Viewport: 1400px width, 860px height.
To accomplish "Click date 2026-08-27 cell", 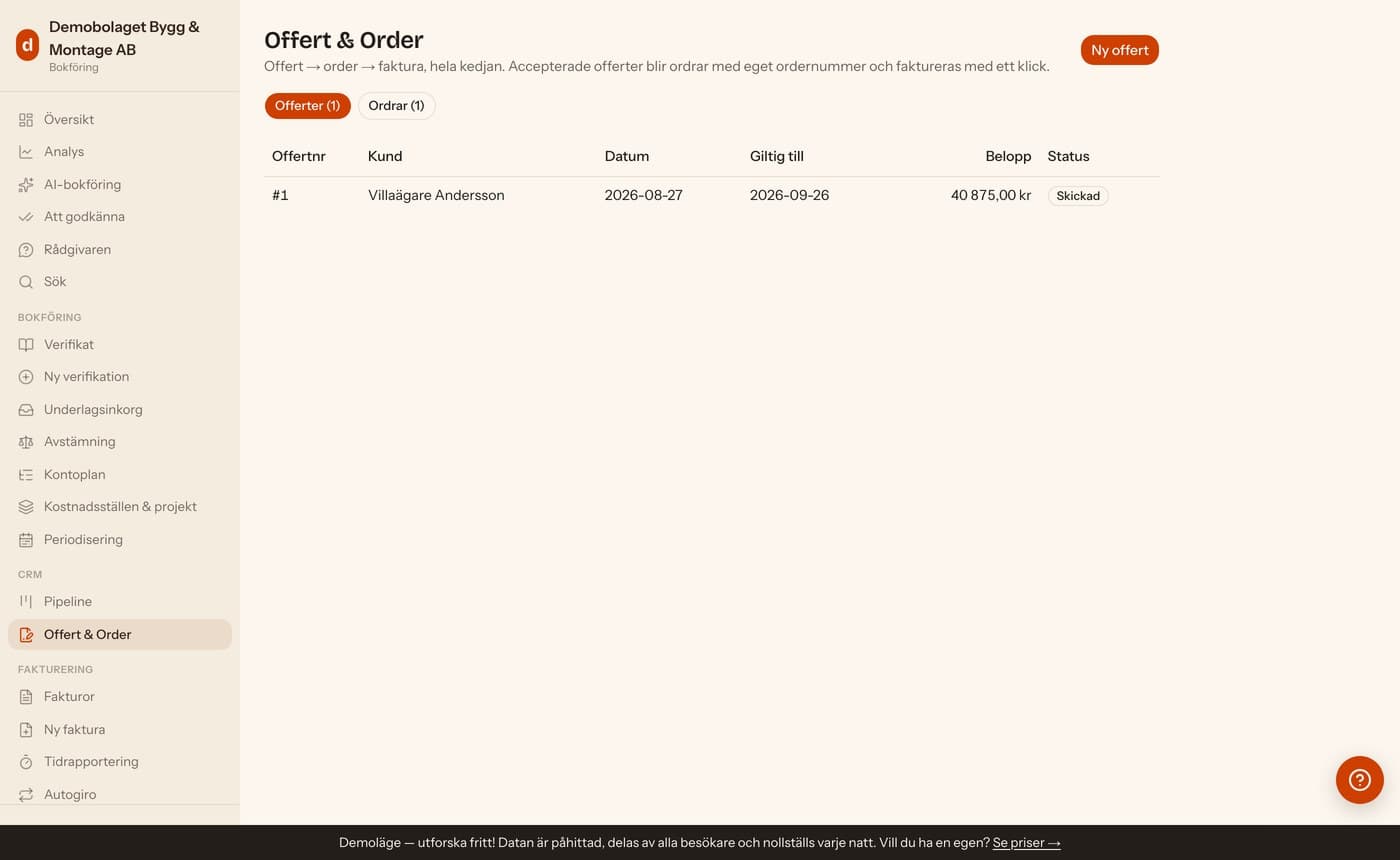I will tap(644, 196).
